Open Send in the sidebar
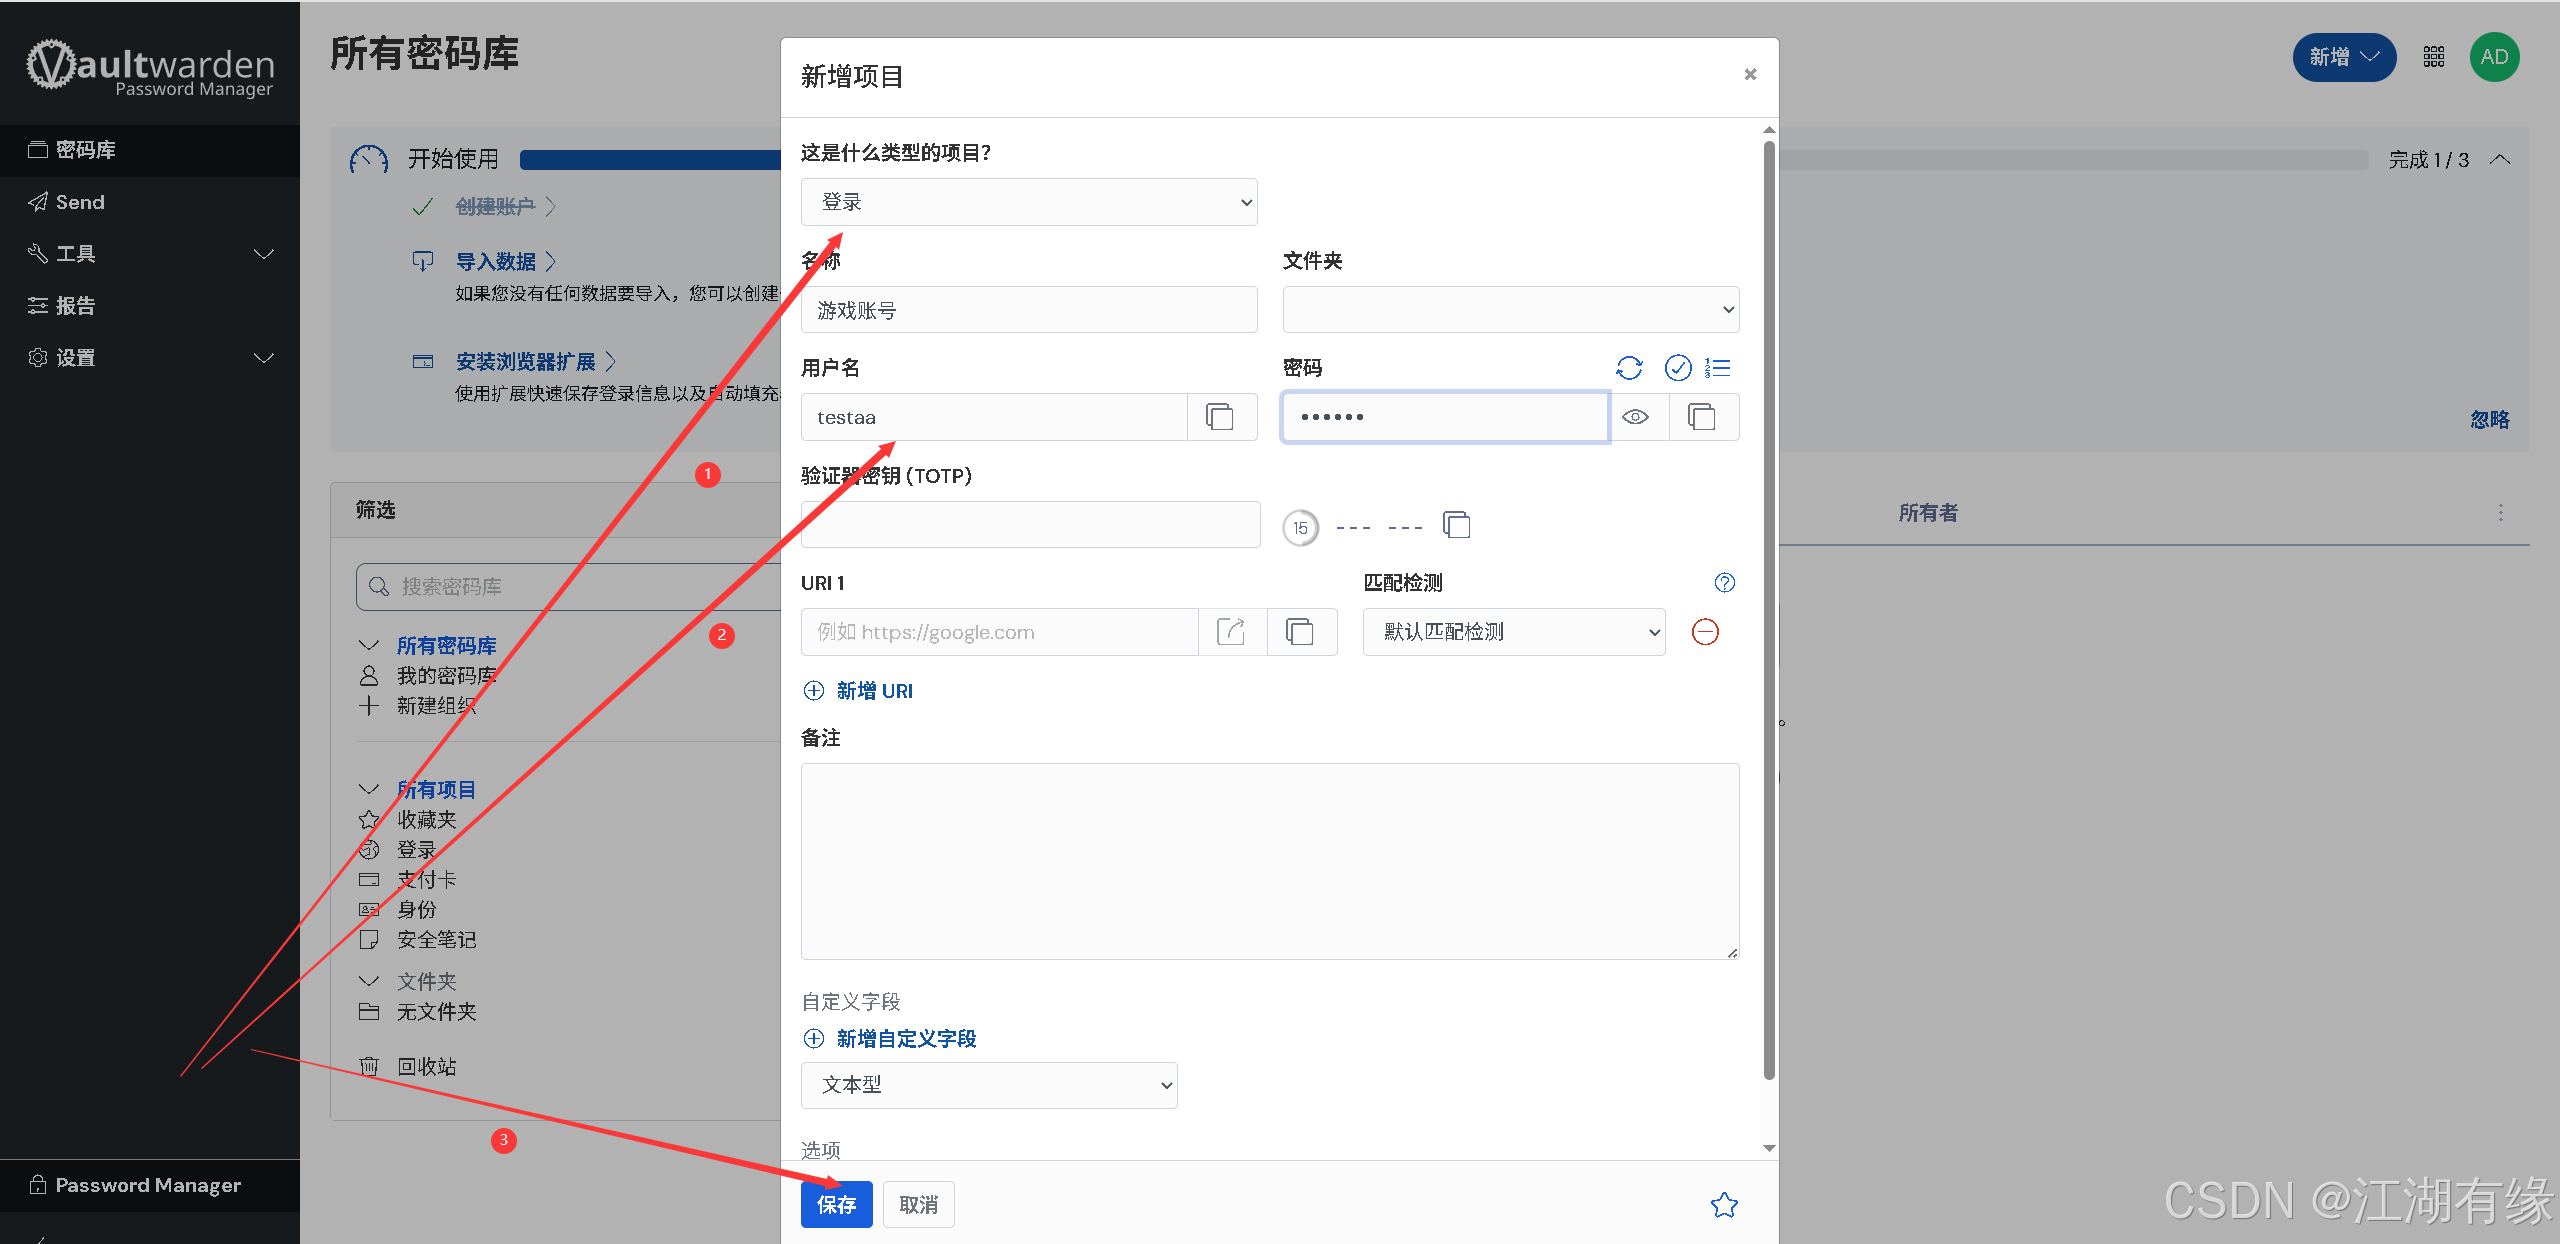Screen dimensions: 2560x1244 coord(80,202)
